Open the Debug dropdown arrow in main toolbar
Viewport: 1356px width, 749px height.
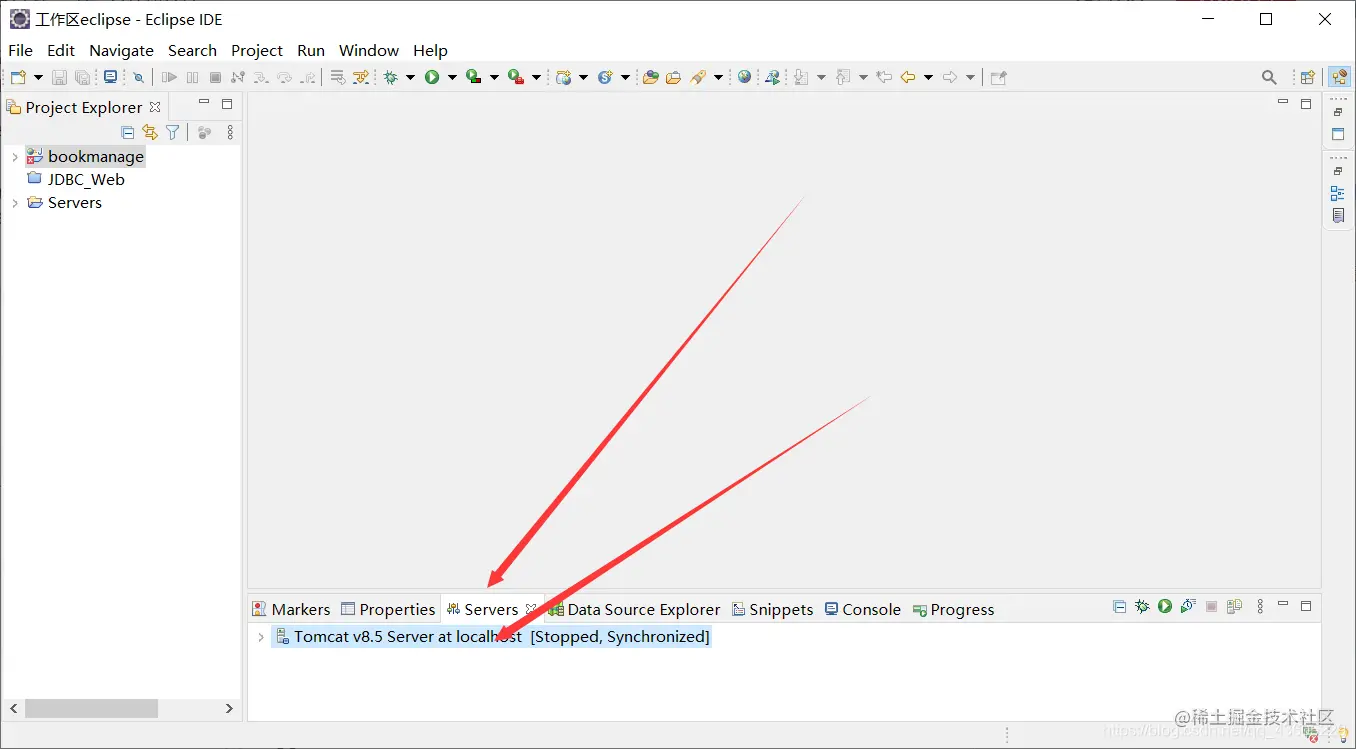pyautogui.click(x=410, y=77)
